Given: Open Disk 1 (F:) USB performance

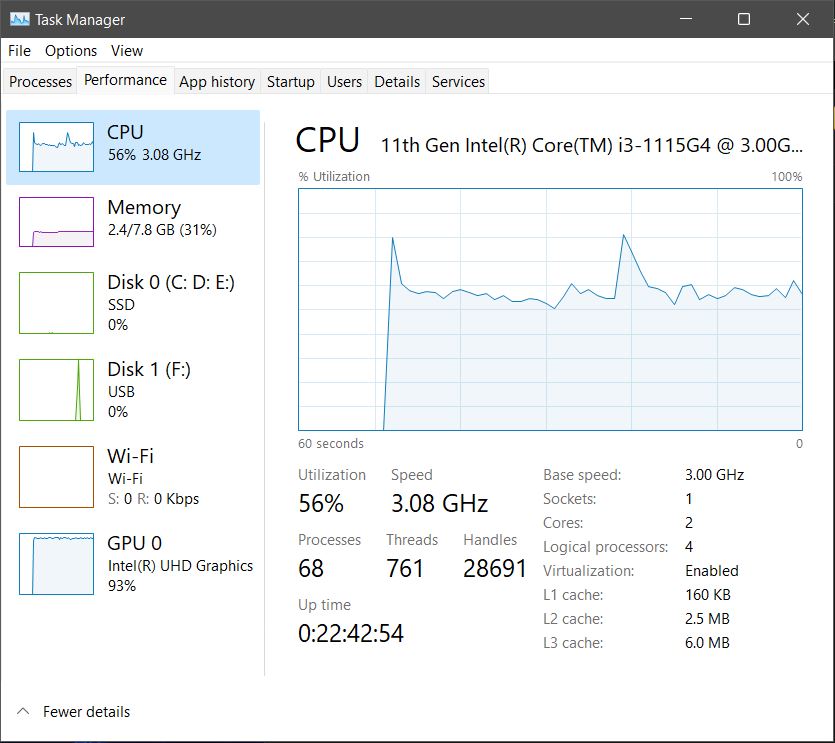Looking at the screenshot, I should (150, 389).
